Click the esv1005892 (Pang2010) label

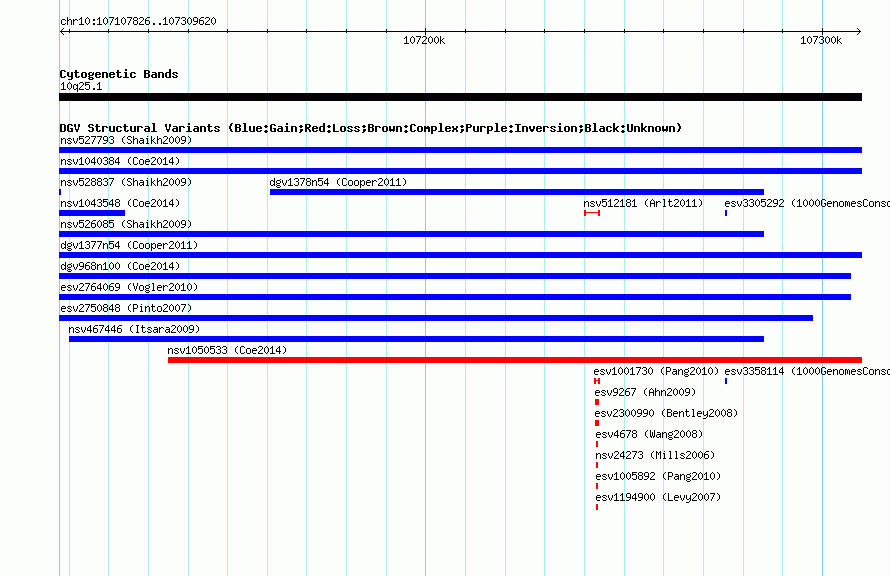point(658,476)
